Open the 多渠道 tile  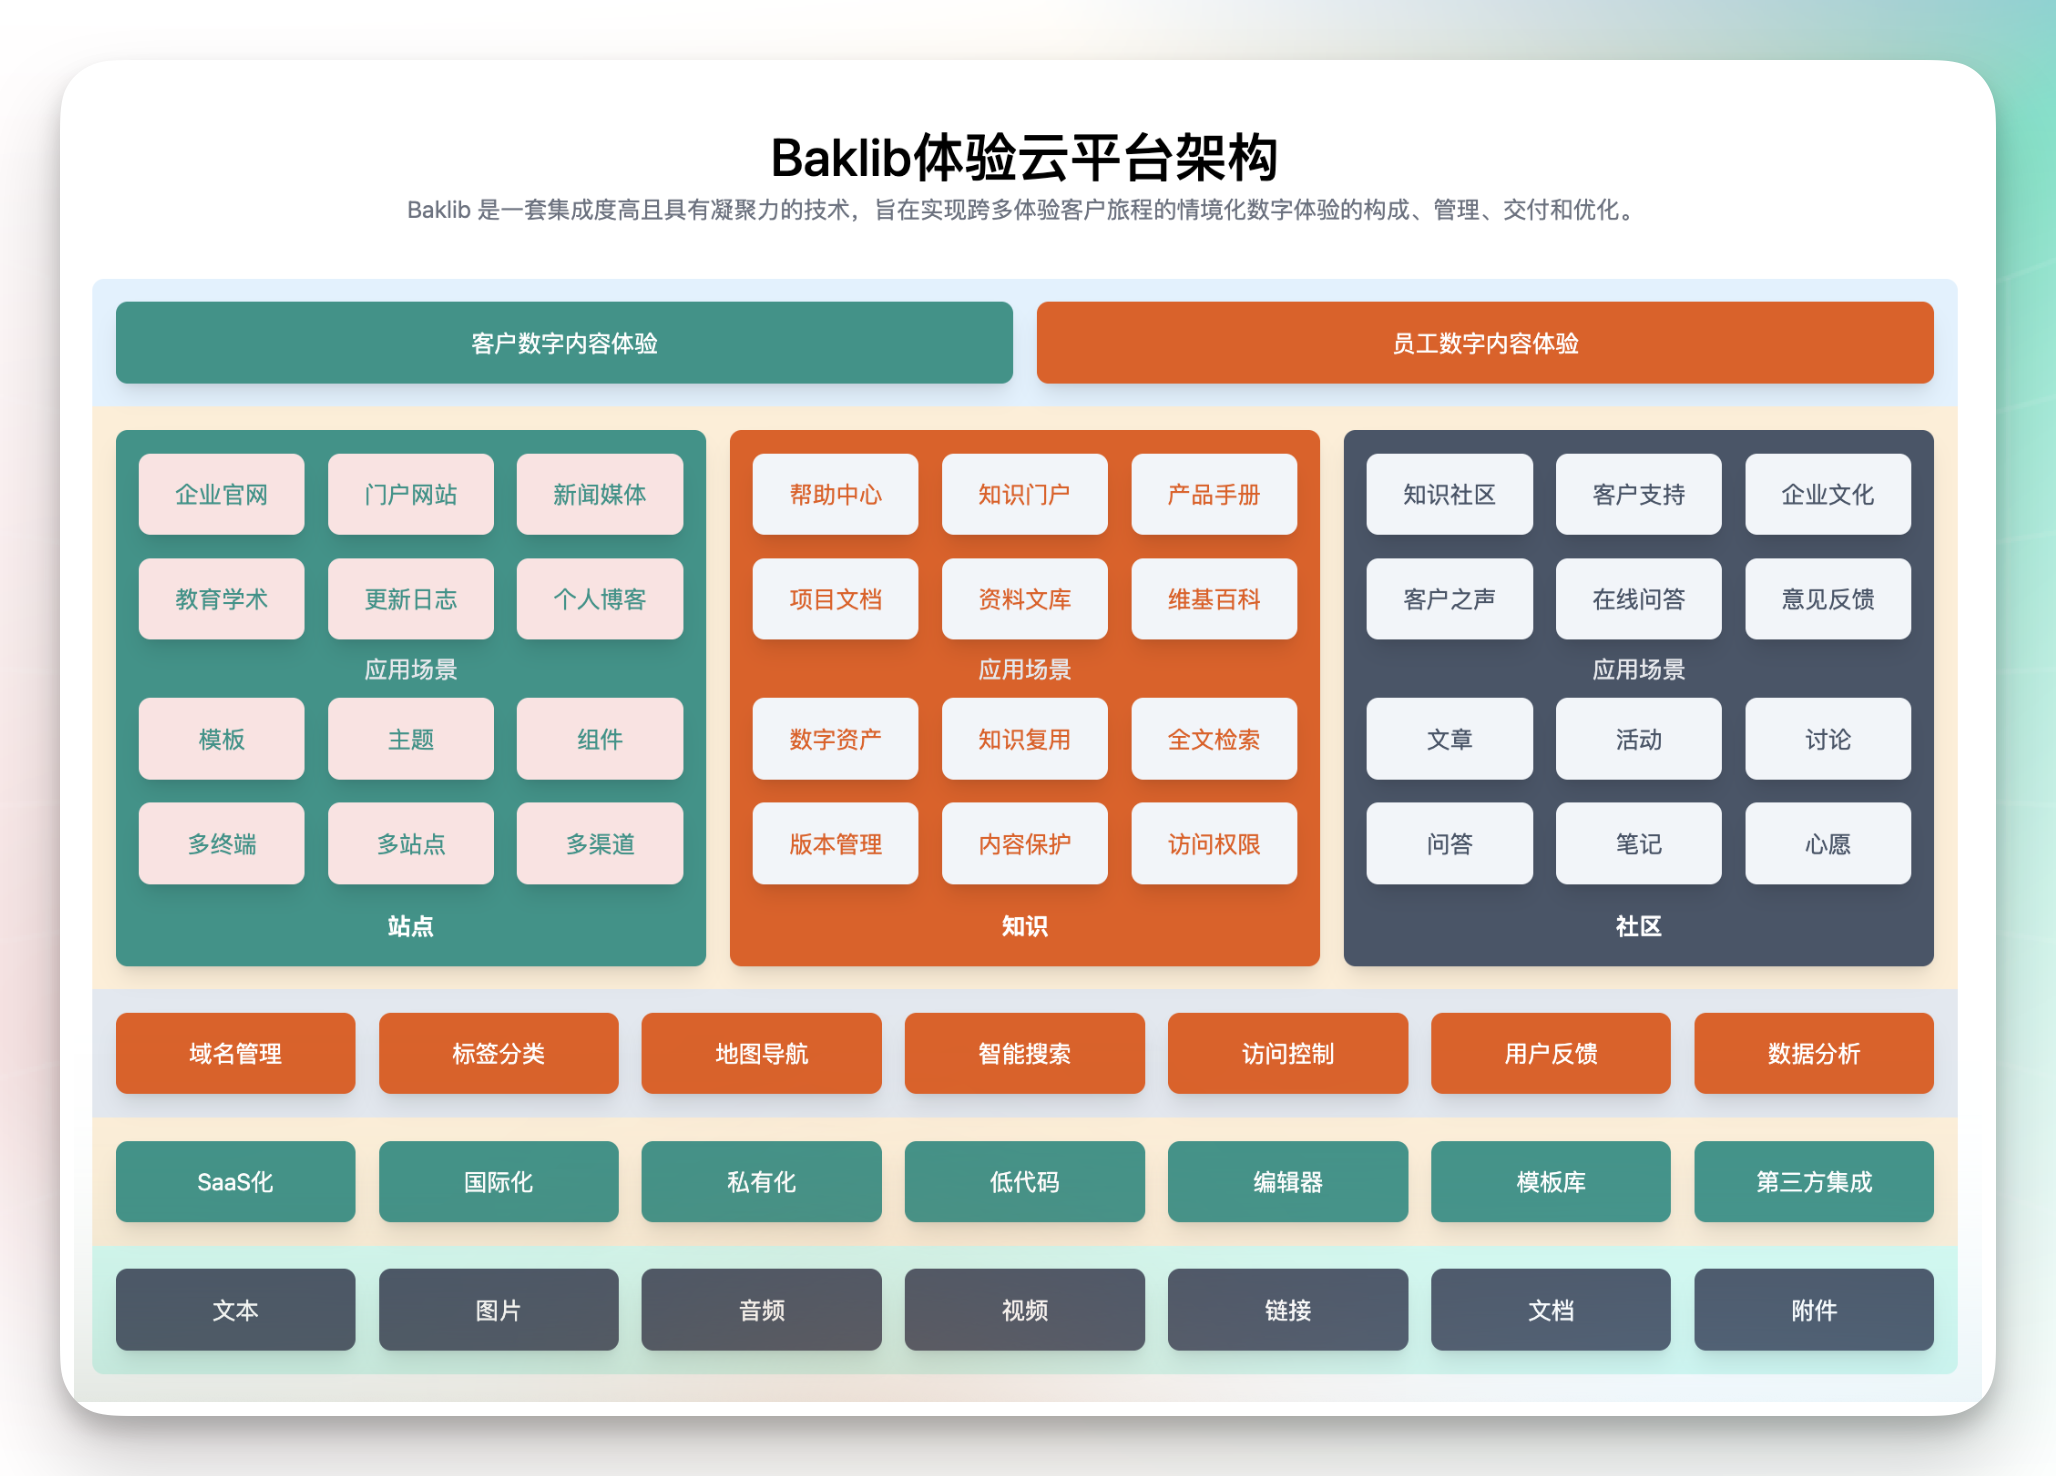tap(600, 844)
